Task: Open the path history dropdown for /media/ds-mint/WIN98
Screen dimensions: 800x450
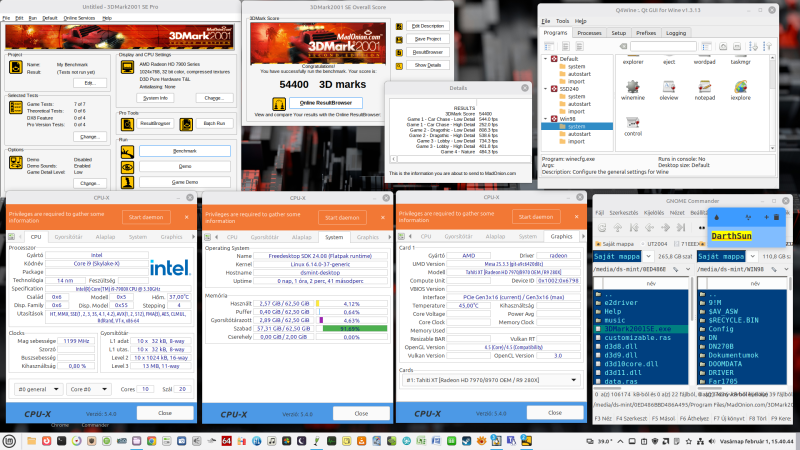Action: pyautogui.click(x=786, y=269)
